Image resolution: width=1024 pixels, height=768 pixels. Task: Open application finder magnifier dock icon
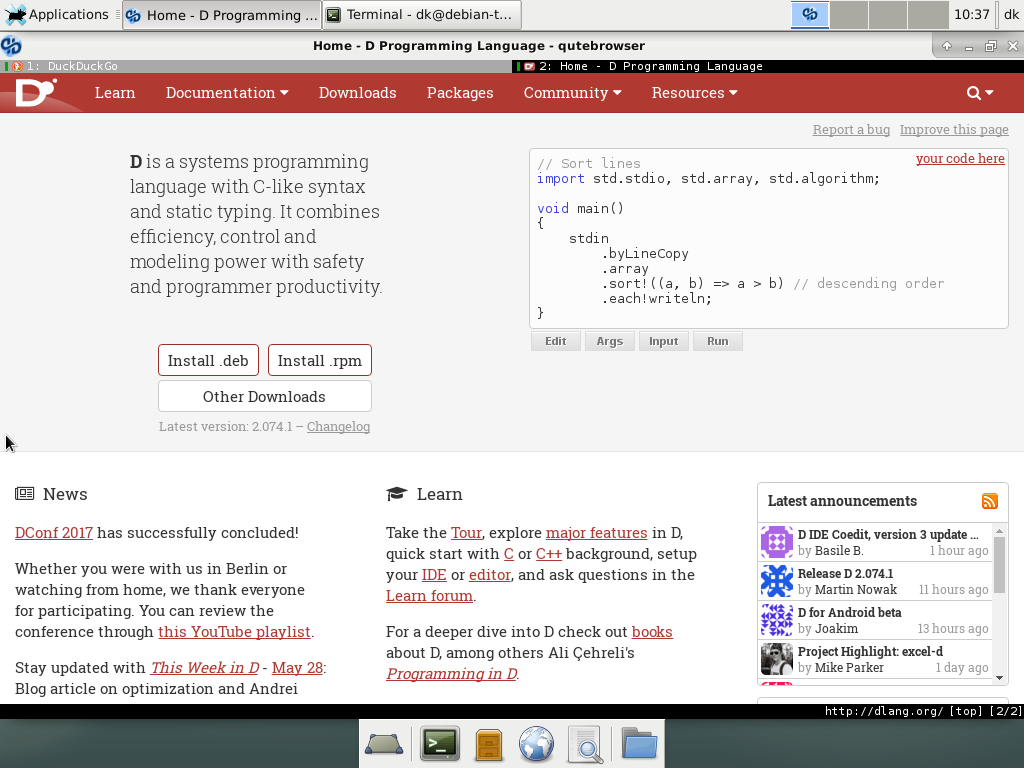[x=585, y=744]
